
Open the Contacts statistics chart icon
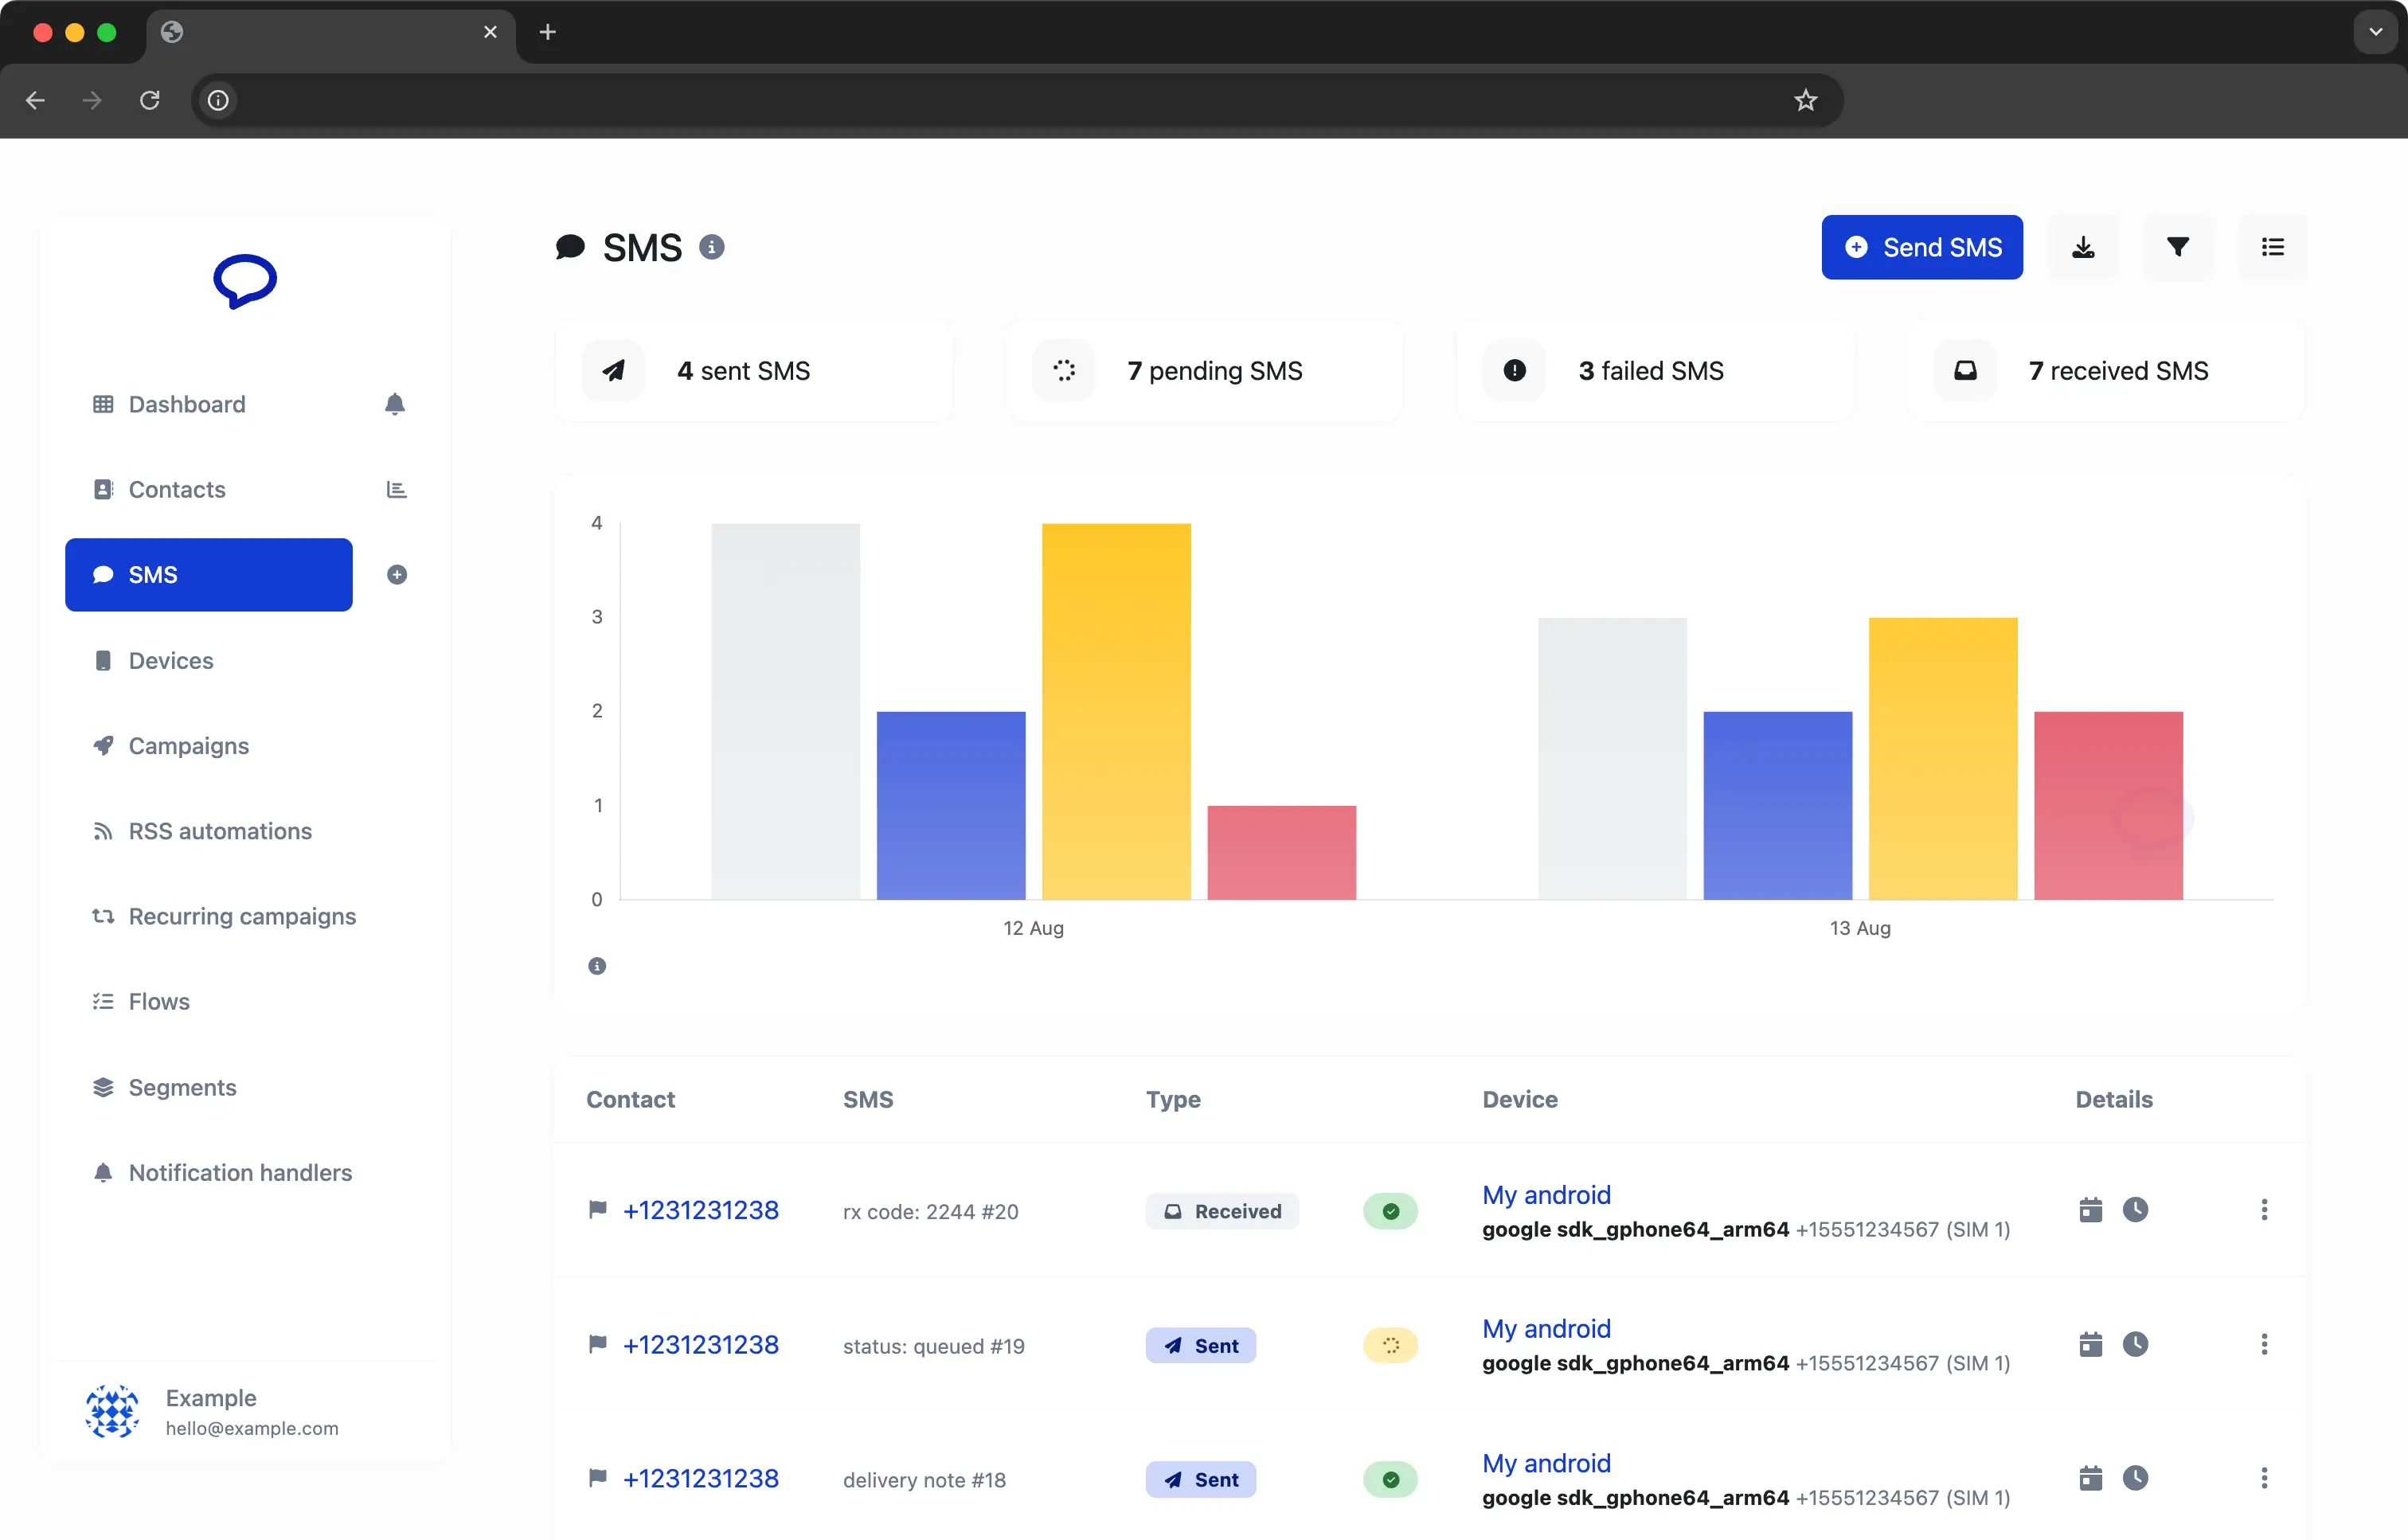(396, 489)
